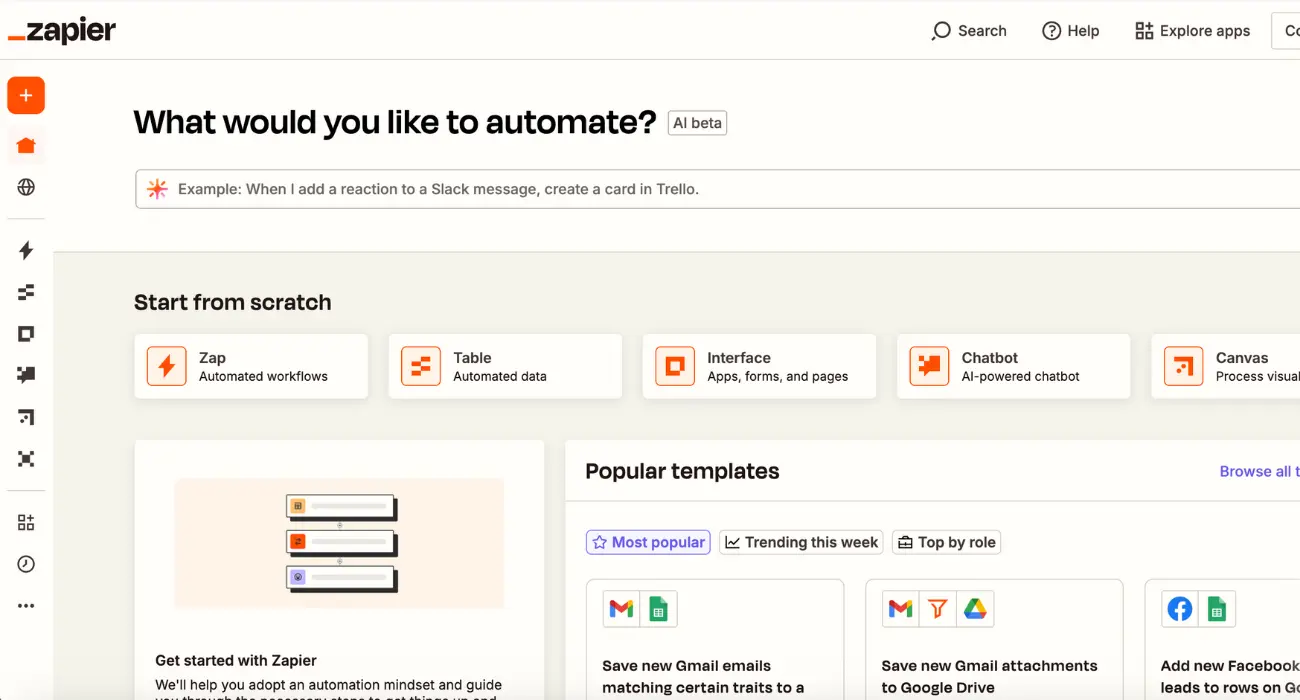Image resolution: width=1300 pixels, height=700 pixels.
Task: Select the Chatbots icon in the sidebar
Action: click(26, 375)
